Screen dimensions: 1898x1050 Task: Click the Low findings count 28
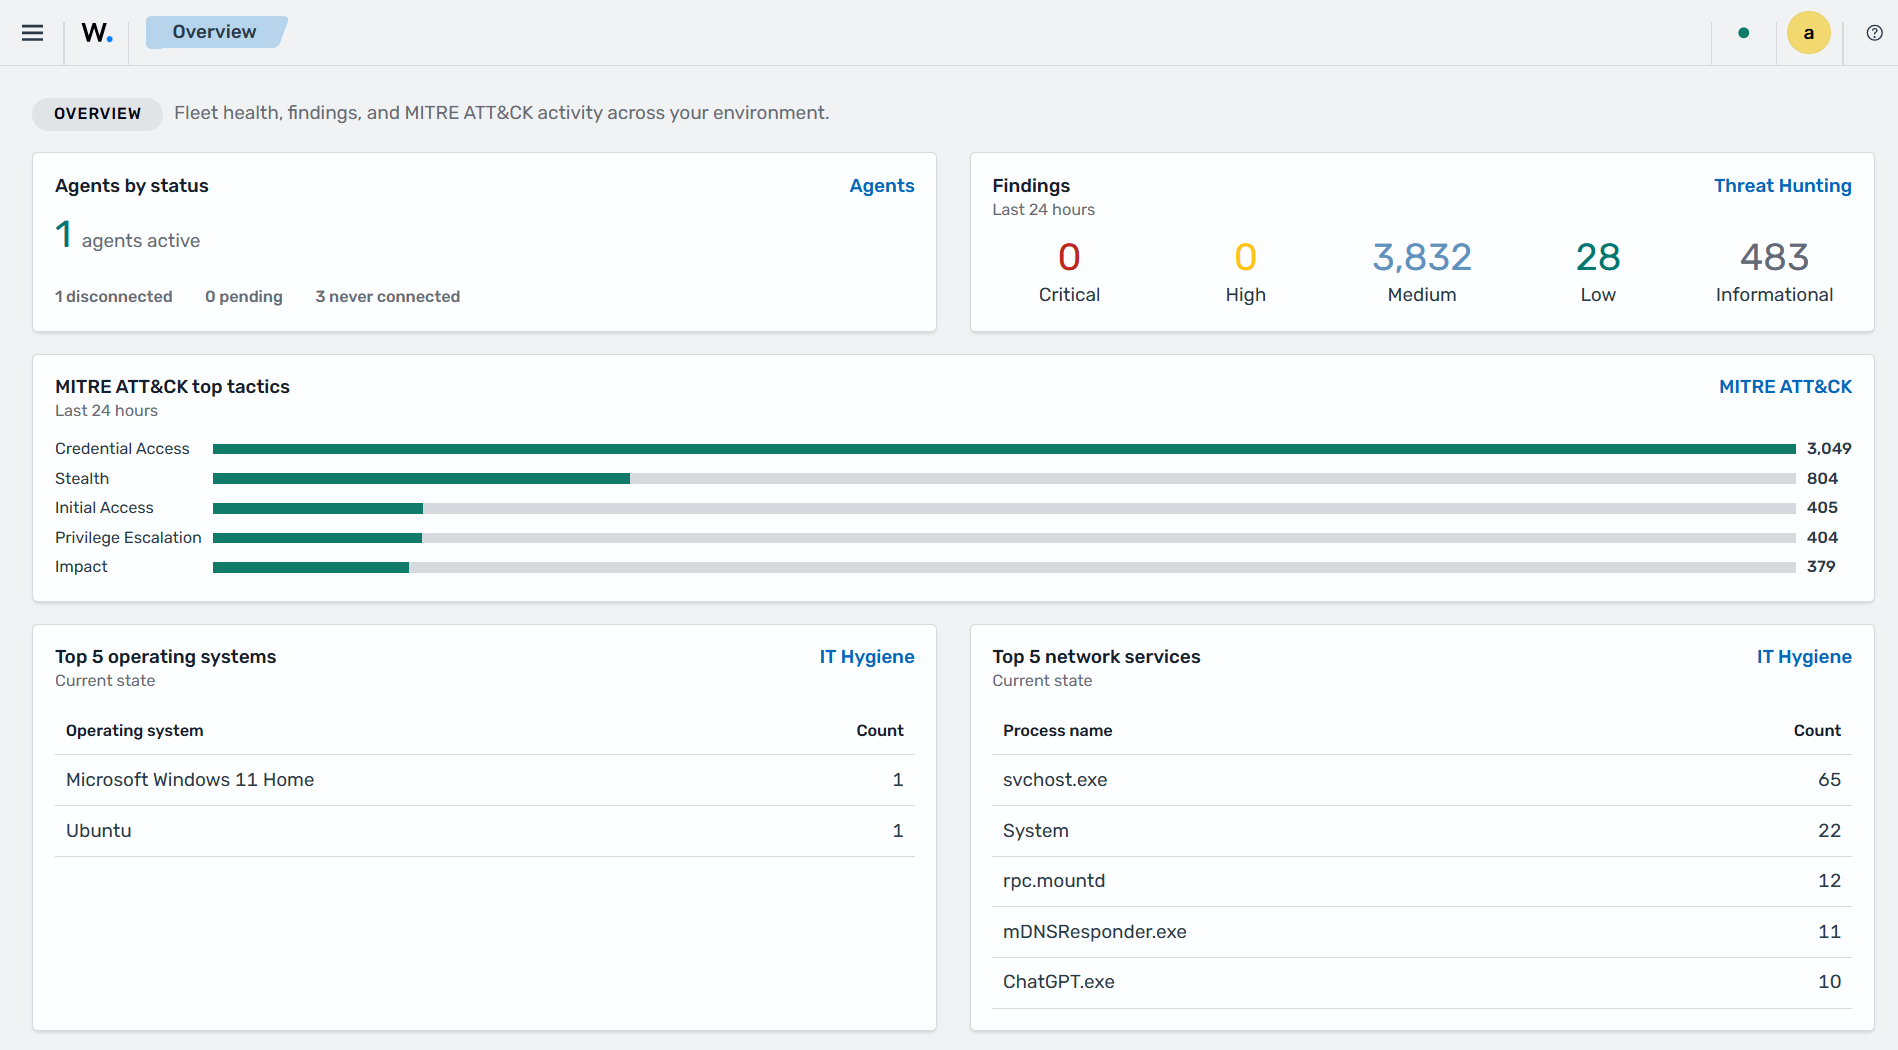[x=1598, y=258]
